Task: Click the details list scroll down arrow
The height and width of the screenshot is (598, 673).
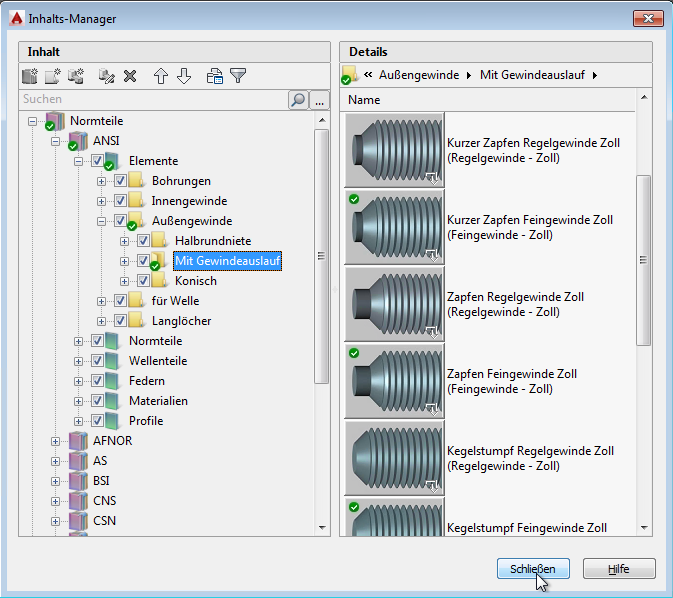Action: coord(644,528)
